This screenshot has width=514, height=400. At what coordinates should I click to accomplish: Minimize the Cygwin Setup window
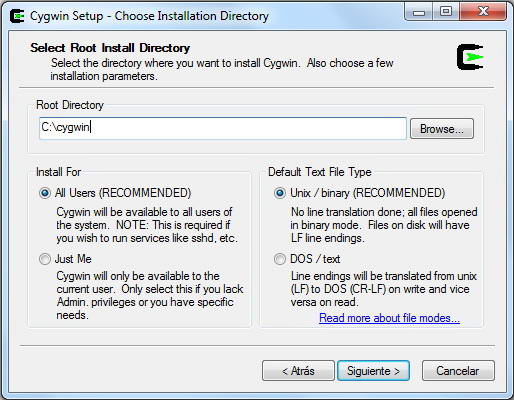(x=419, y=12)
